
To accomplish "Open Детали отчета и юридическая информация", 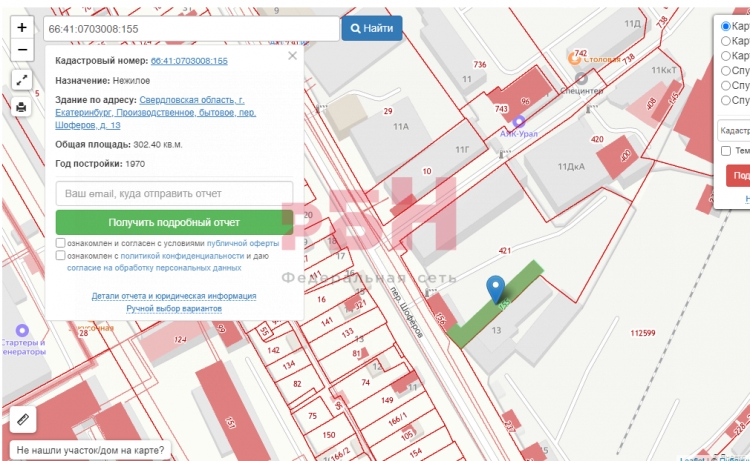I will pyautogui.click(x=174, y=296).
